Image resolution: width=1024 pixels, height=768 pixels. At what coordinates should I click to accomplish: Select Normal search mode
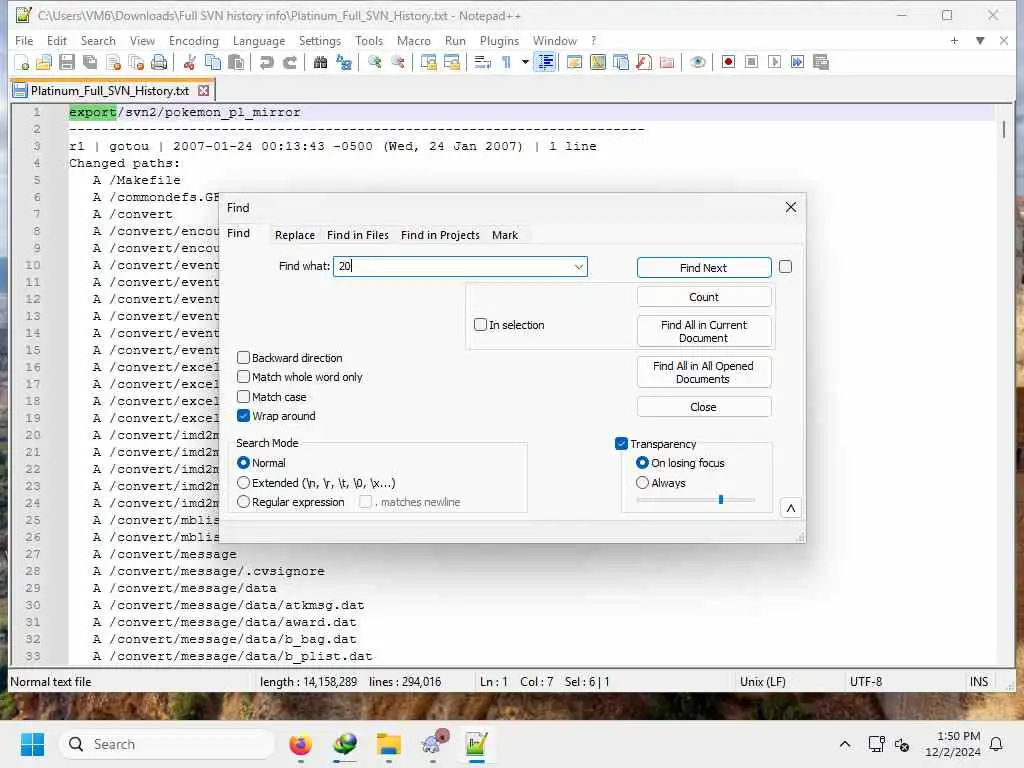pyautogui.click(x=244, y=462)
